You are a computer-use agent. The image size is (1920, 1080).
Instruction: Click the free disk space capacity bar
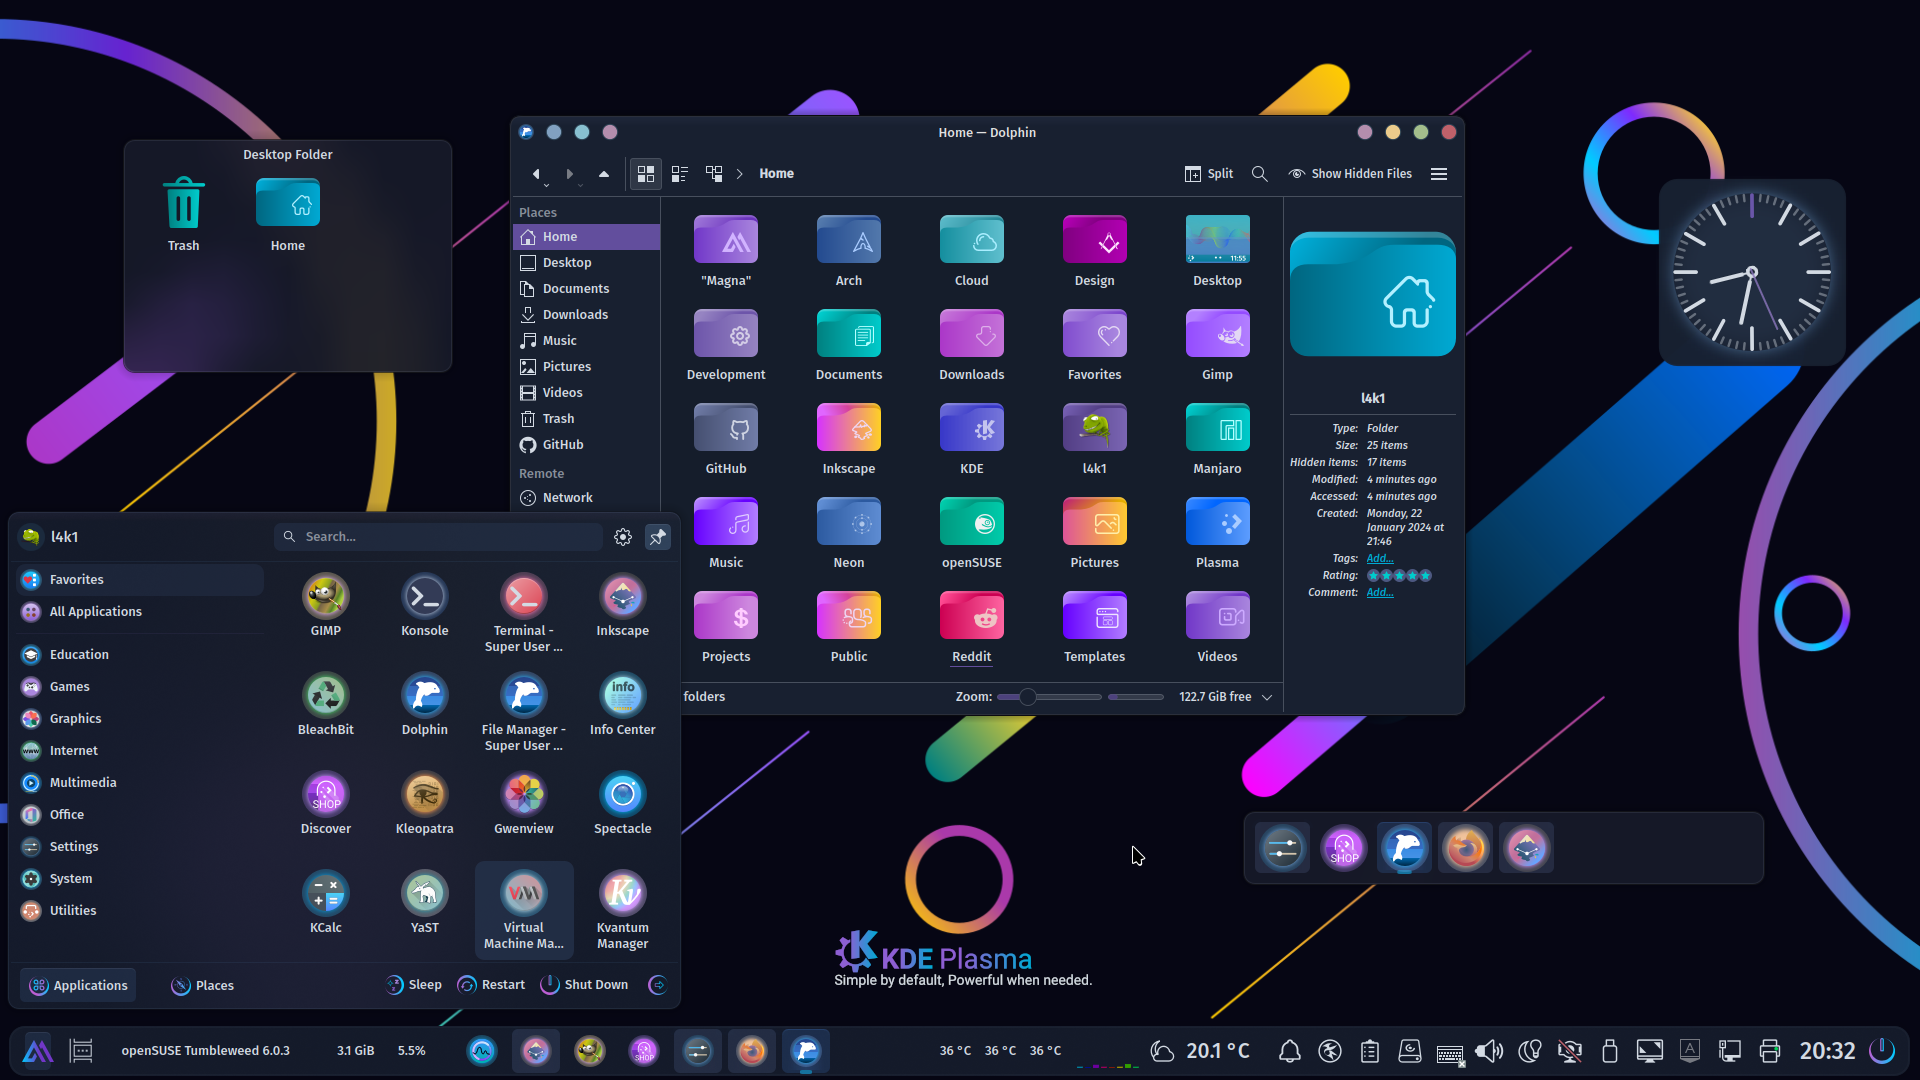pos(1136,697)
